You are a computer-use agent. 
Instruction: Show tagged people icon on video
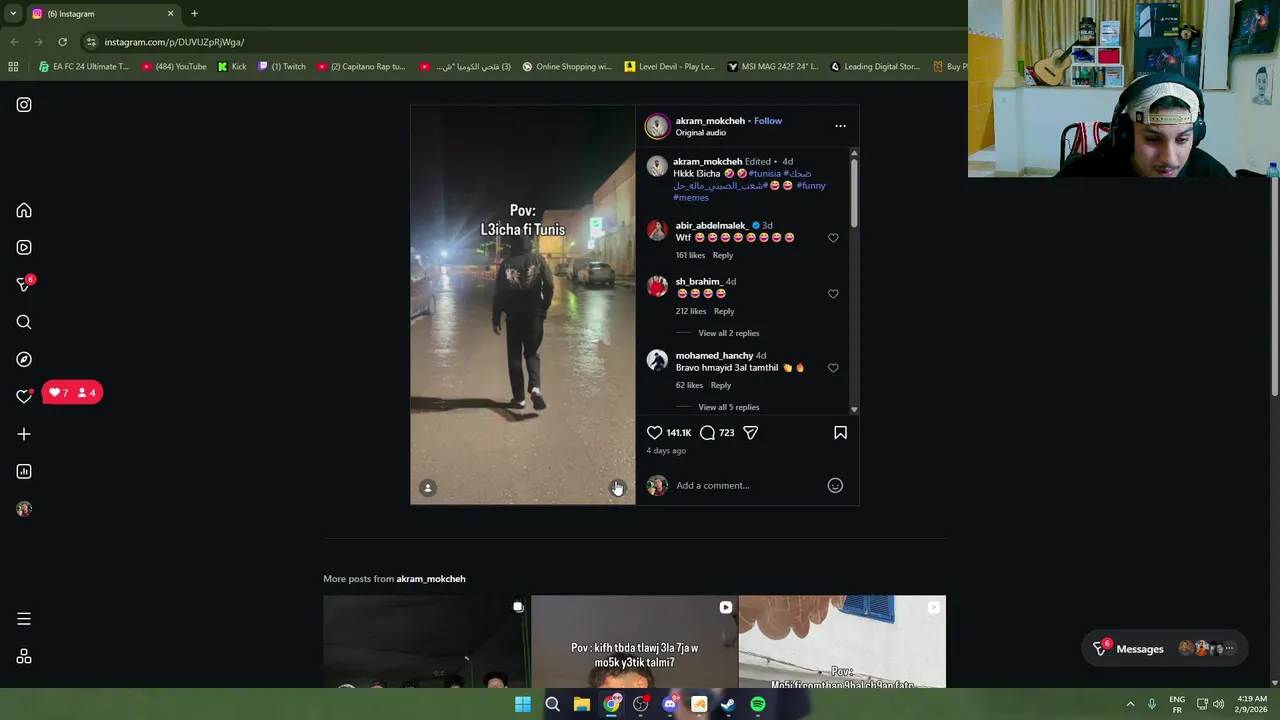(x=428, y=487)
